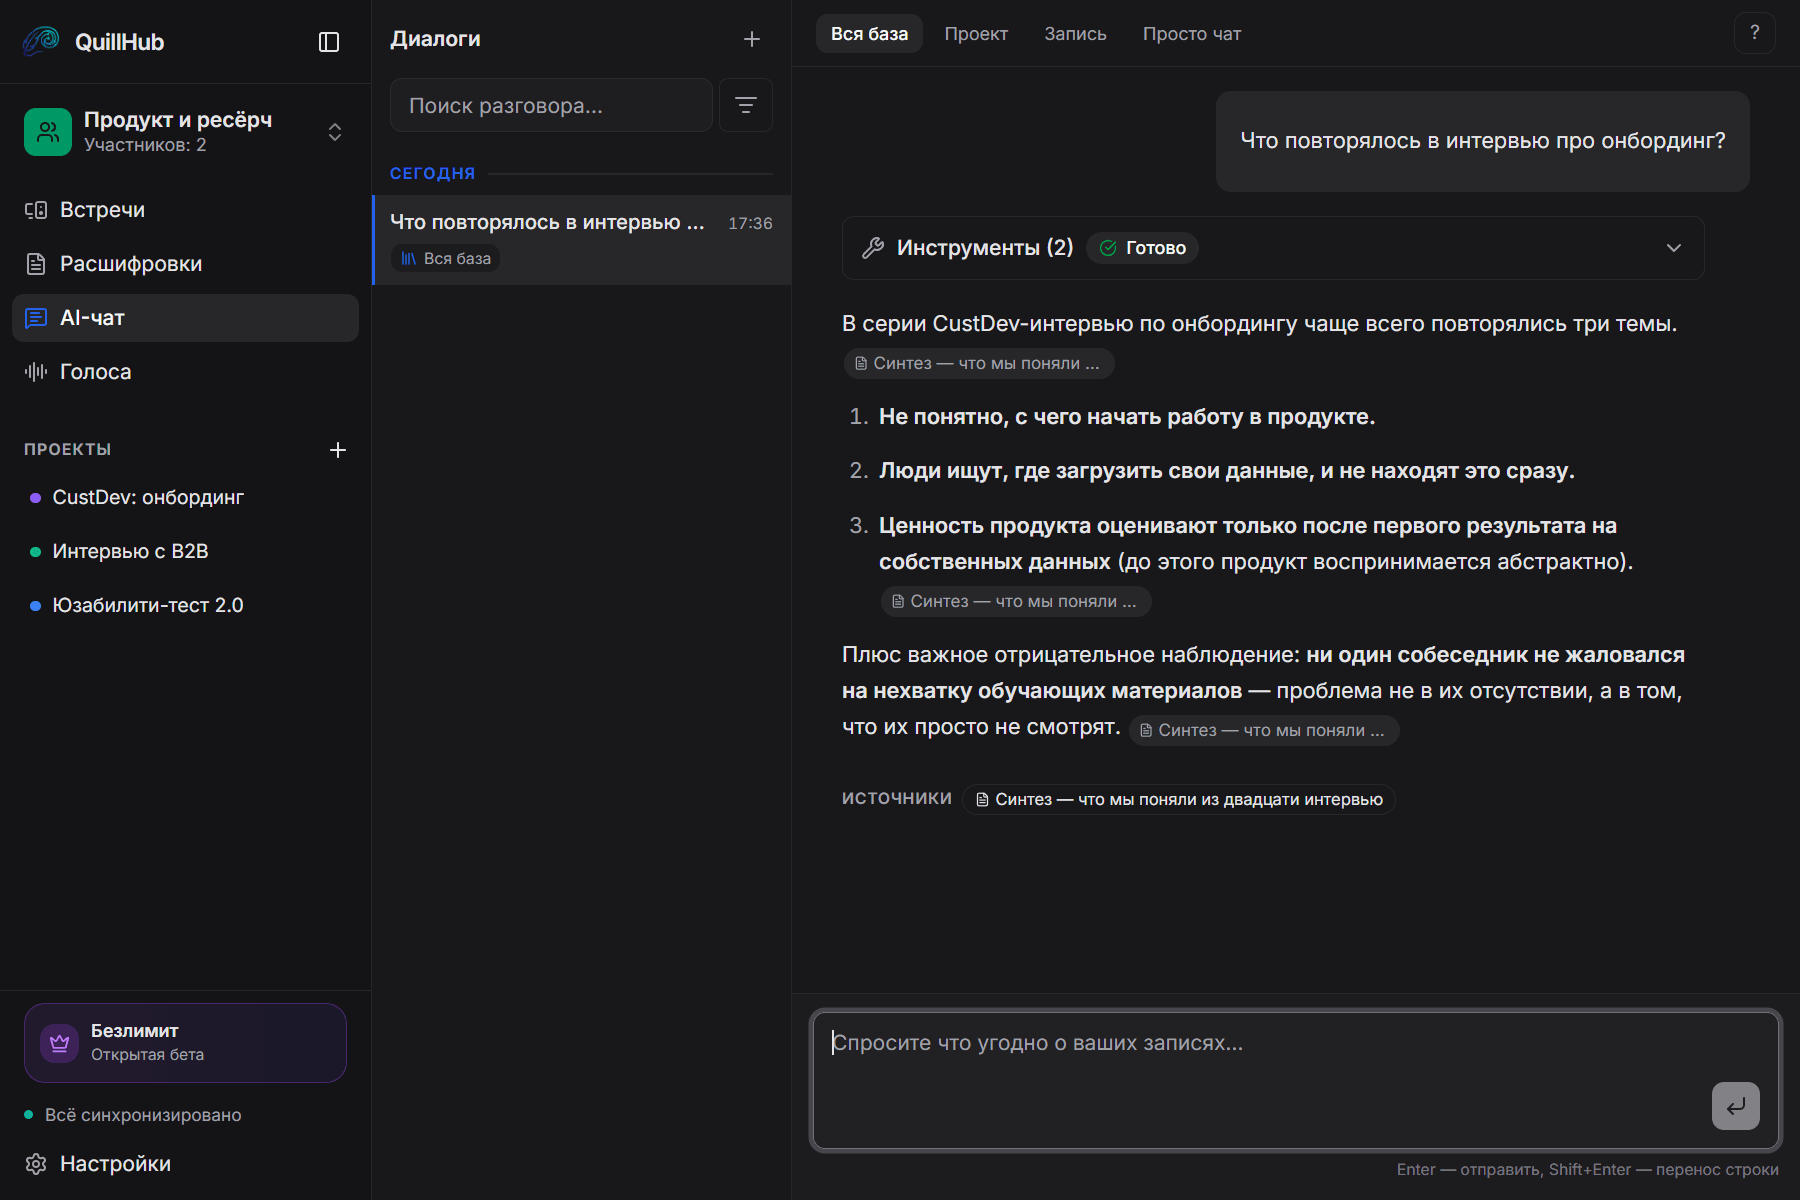1800x1200 pixels.
Task: Collapse the sidebar with panel toggle icon
Action: click(329, 42)
